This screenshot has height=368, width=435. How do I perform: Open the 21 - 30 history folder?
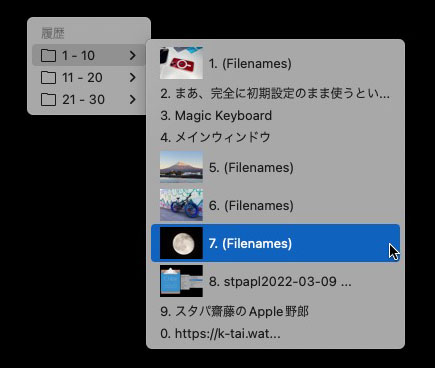89,99
